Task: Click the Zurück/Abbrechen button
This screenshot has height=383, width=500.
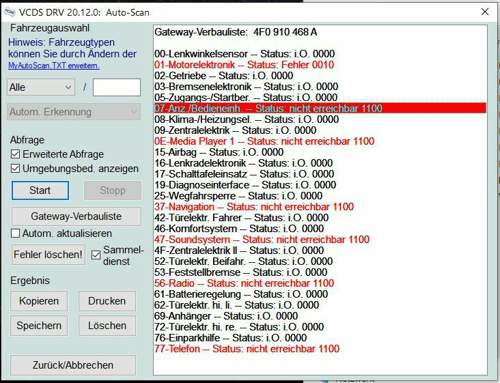Action: [x=73, y=365]
